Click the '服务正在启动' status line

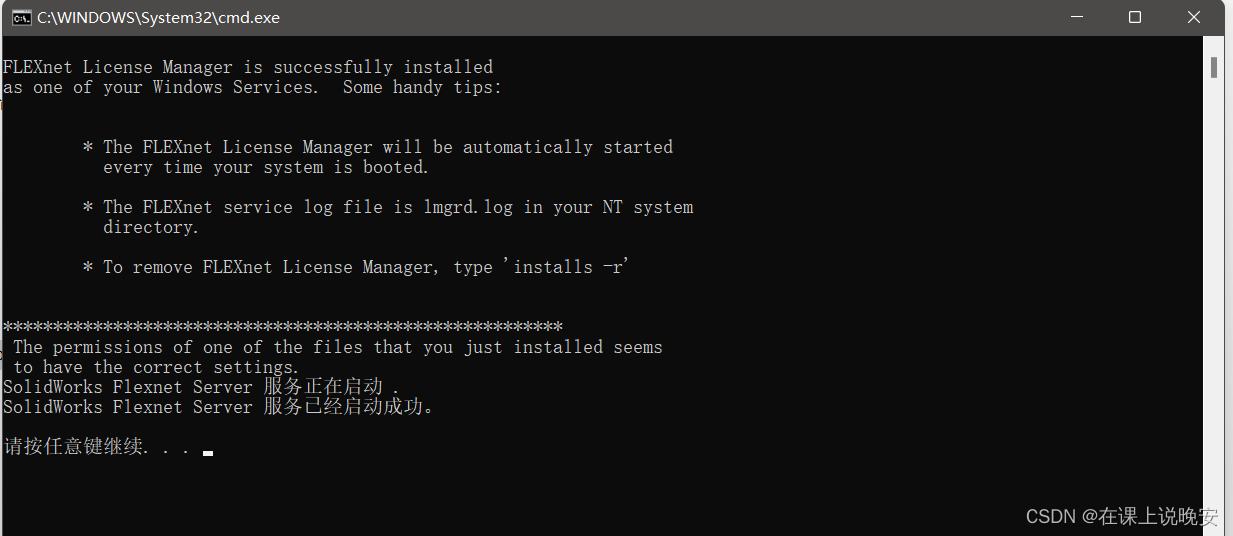200,387
